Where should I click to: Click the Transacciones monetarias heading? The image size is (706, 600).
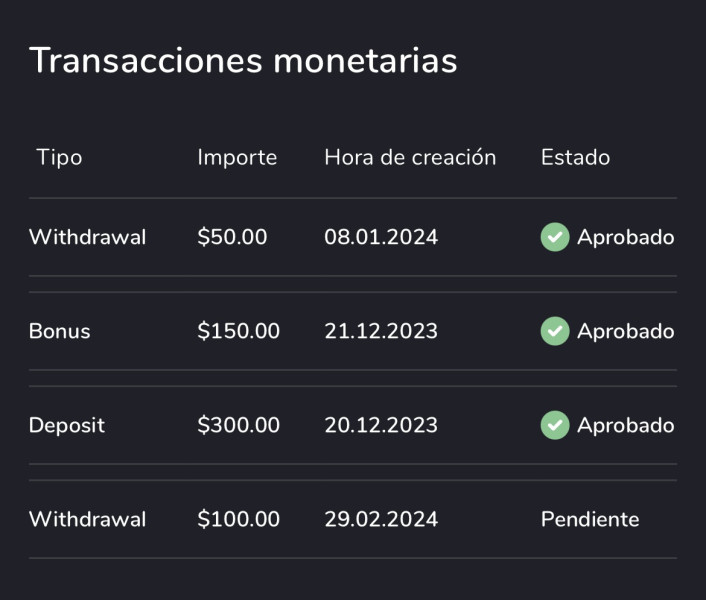[x=243, y=60]
